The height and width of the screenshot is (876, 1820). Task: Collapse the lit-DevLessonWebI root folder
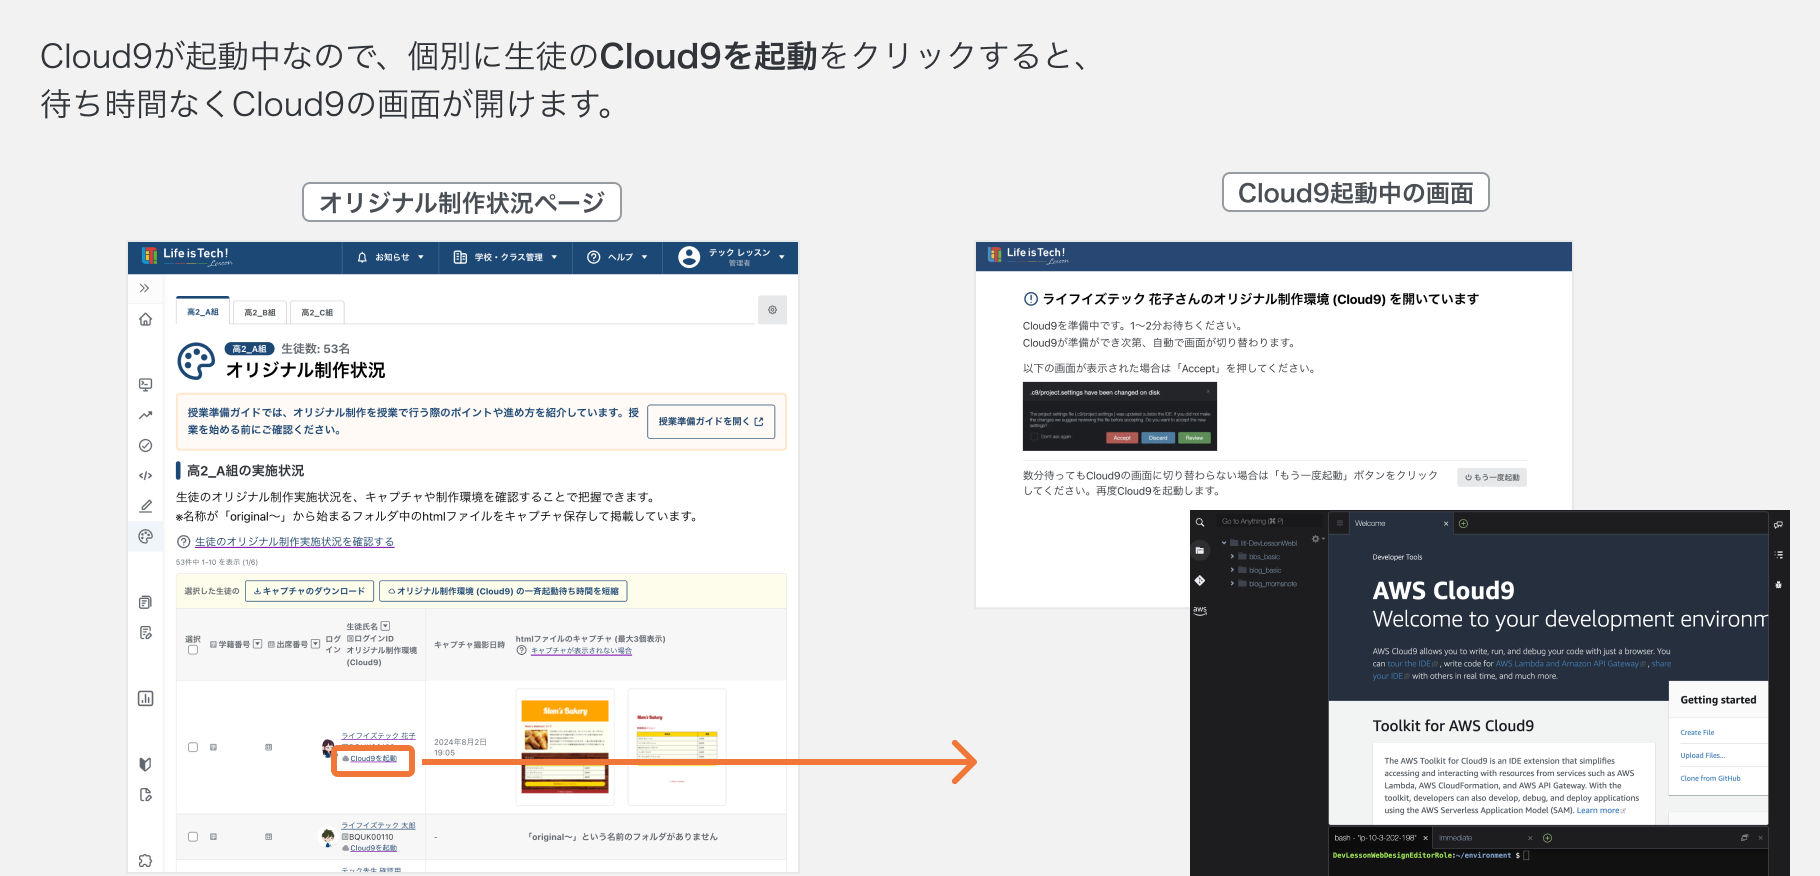click(x=1224, y=543)
